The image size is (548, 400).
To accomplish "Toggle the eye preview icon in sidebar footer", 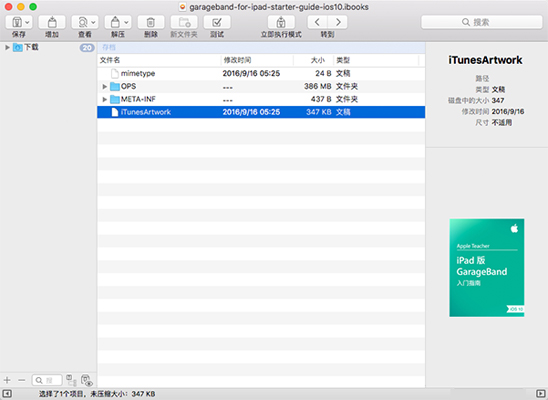I will coord(86,380).
